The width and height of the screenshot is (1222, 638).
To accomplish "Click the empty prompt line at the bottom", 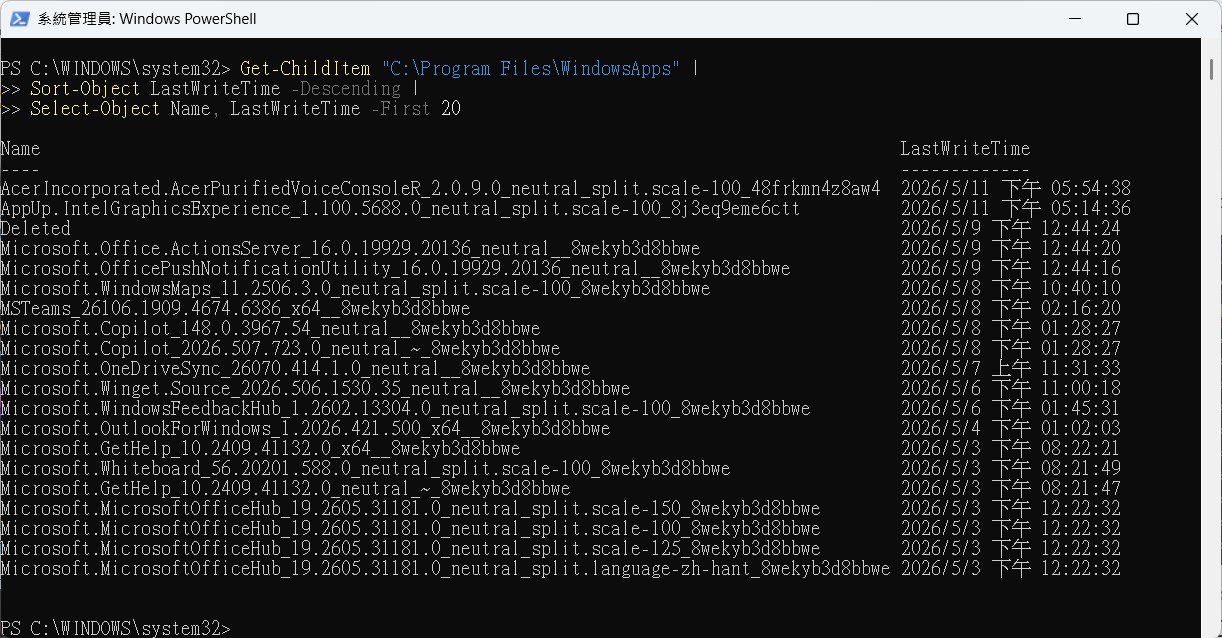I will (x=115, y=628).
